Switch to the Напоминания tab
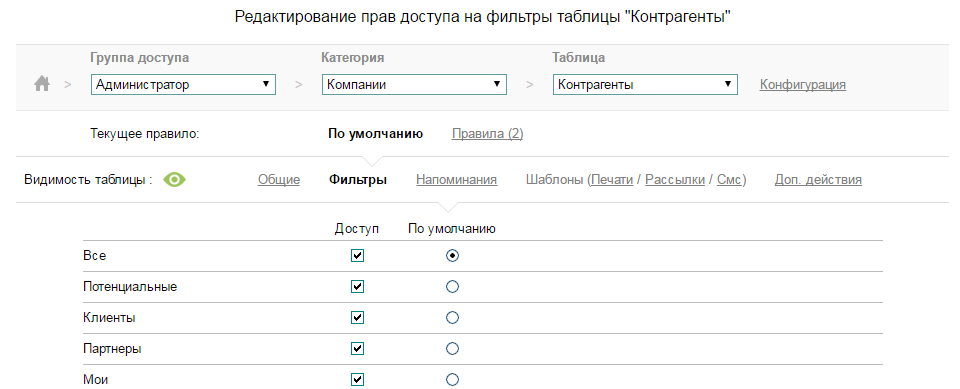 (x=456, y=179)
